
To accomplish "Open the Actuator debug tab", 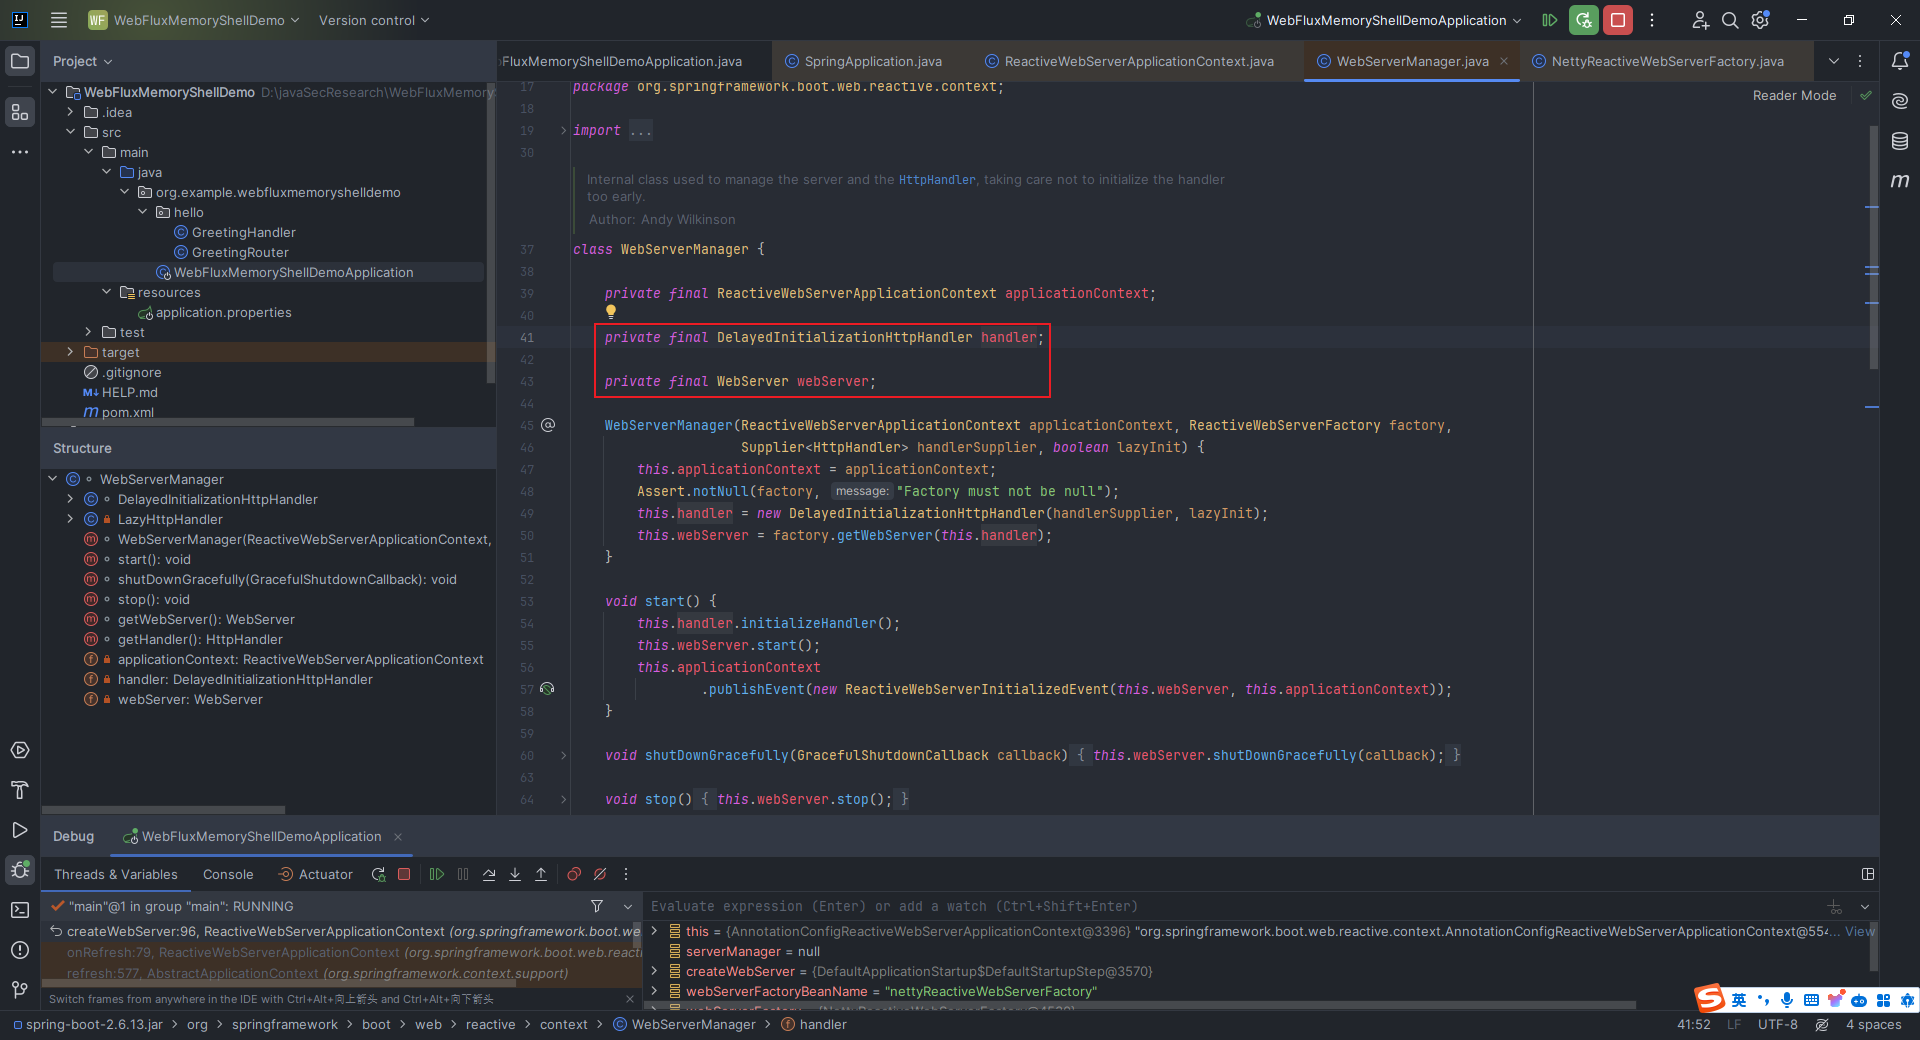I will (x=315, y=874).
